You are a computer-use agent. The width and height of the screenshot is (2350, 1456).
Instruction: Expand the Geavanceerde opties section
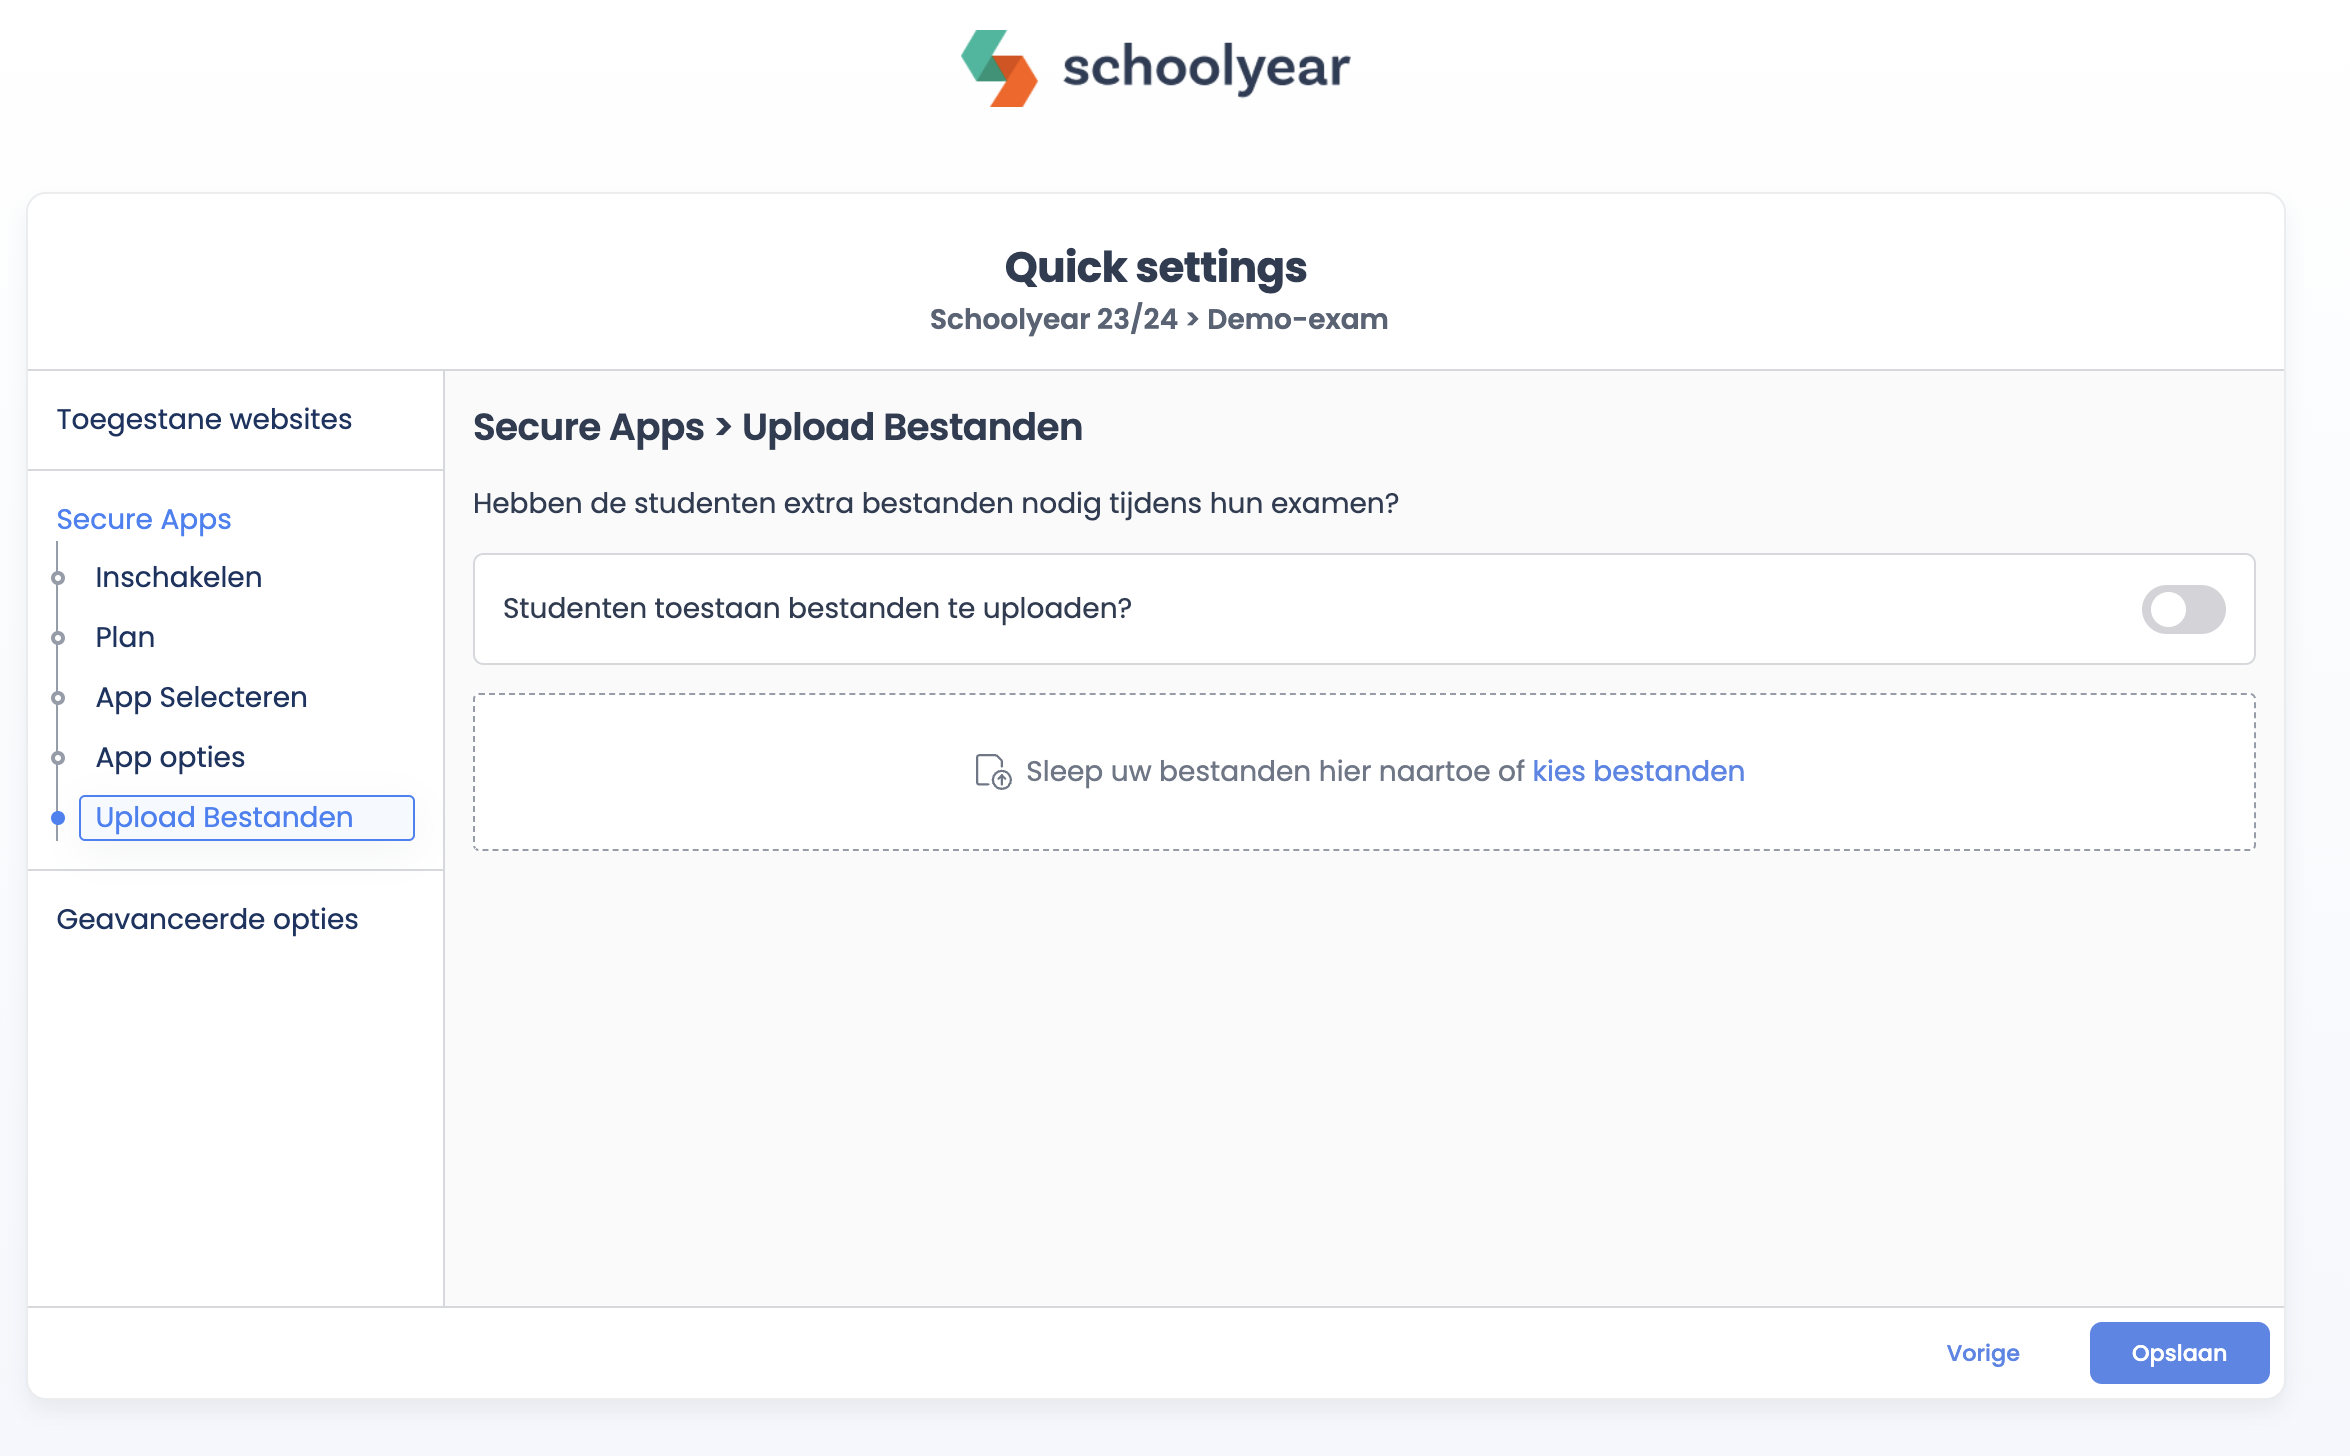(207, 919)
